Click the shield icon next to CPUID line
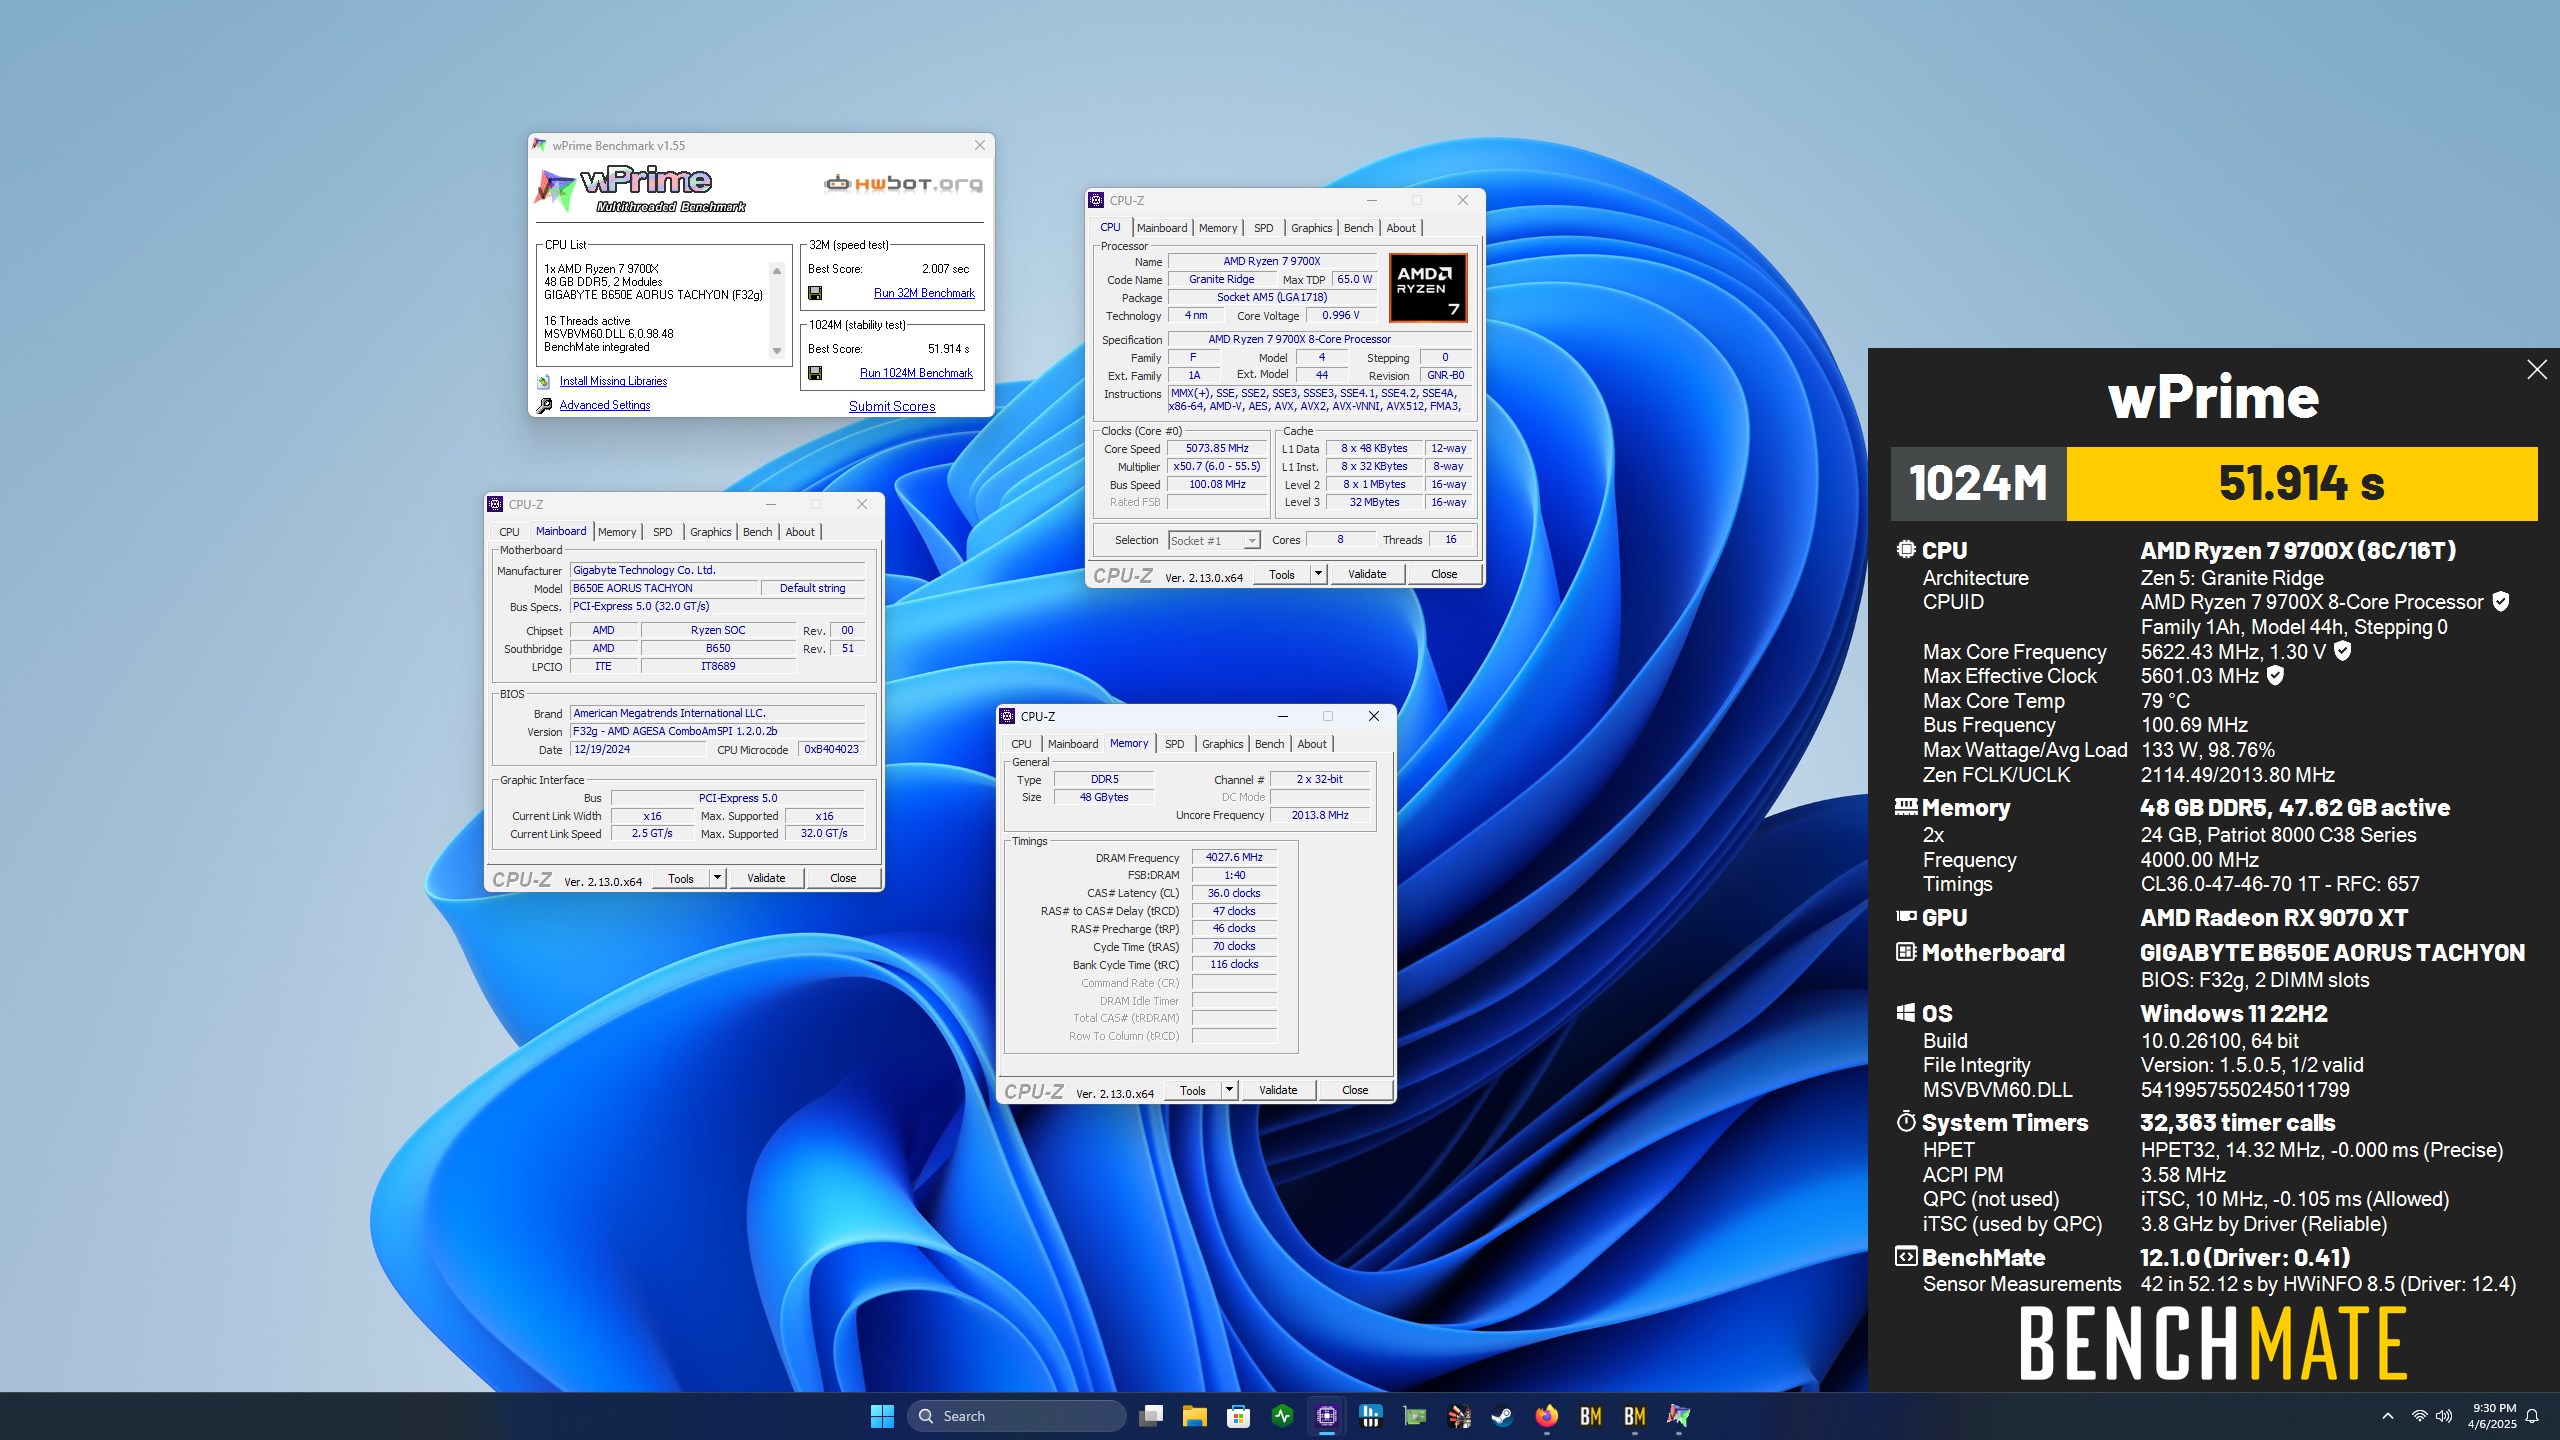2560x1440 pixels. coord(2500,602)
